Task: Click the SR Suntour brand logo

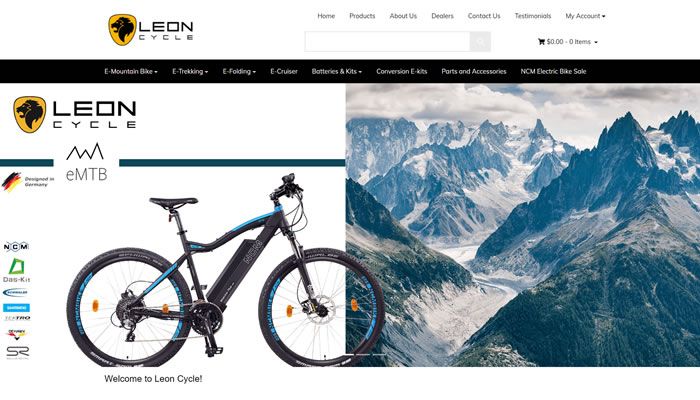Action: point(18,352)
